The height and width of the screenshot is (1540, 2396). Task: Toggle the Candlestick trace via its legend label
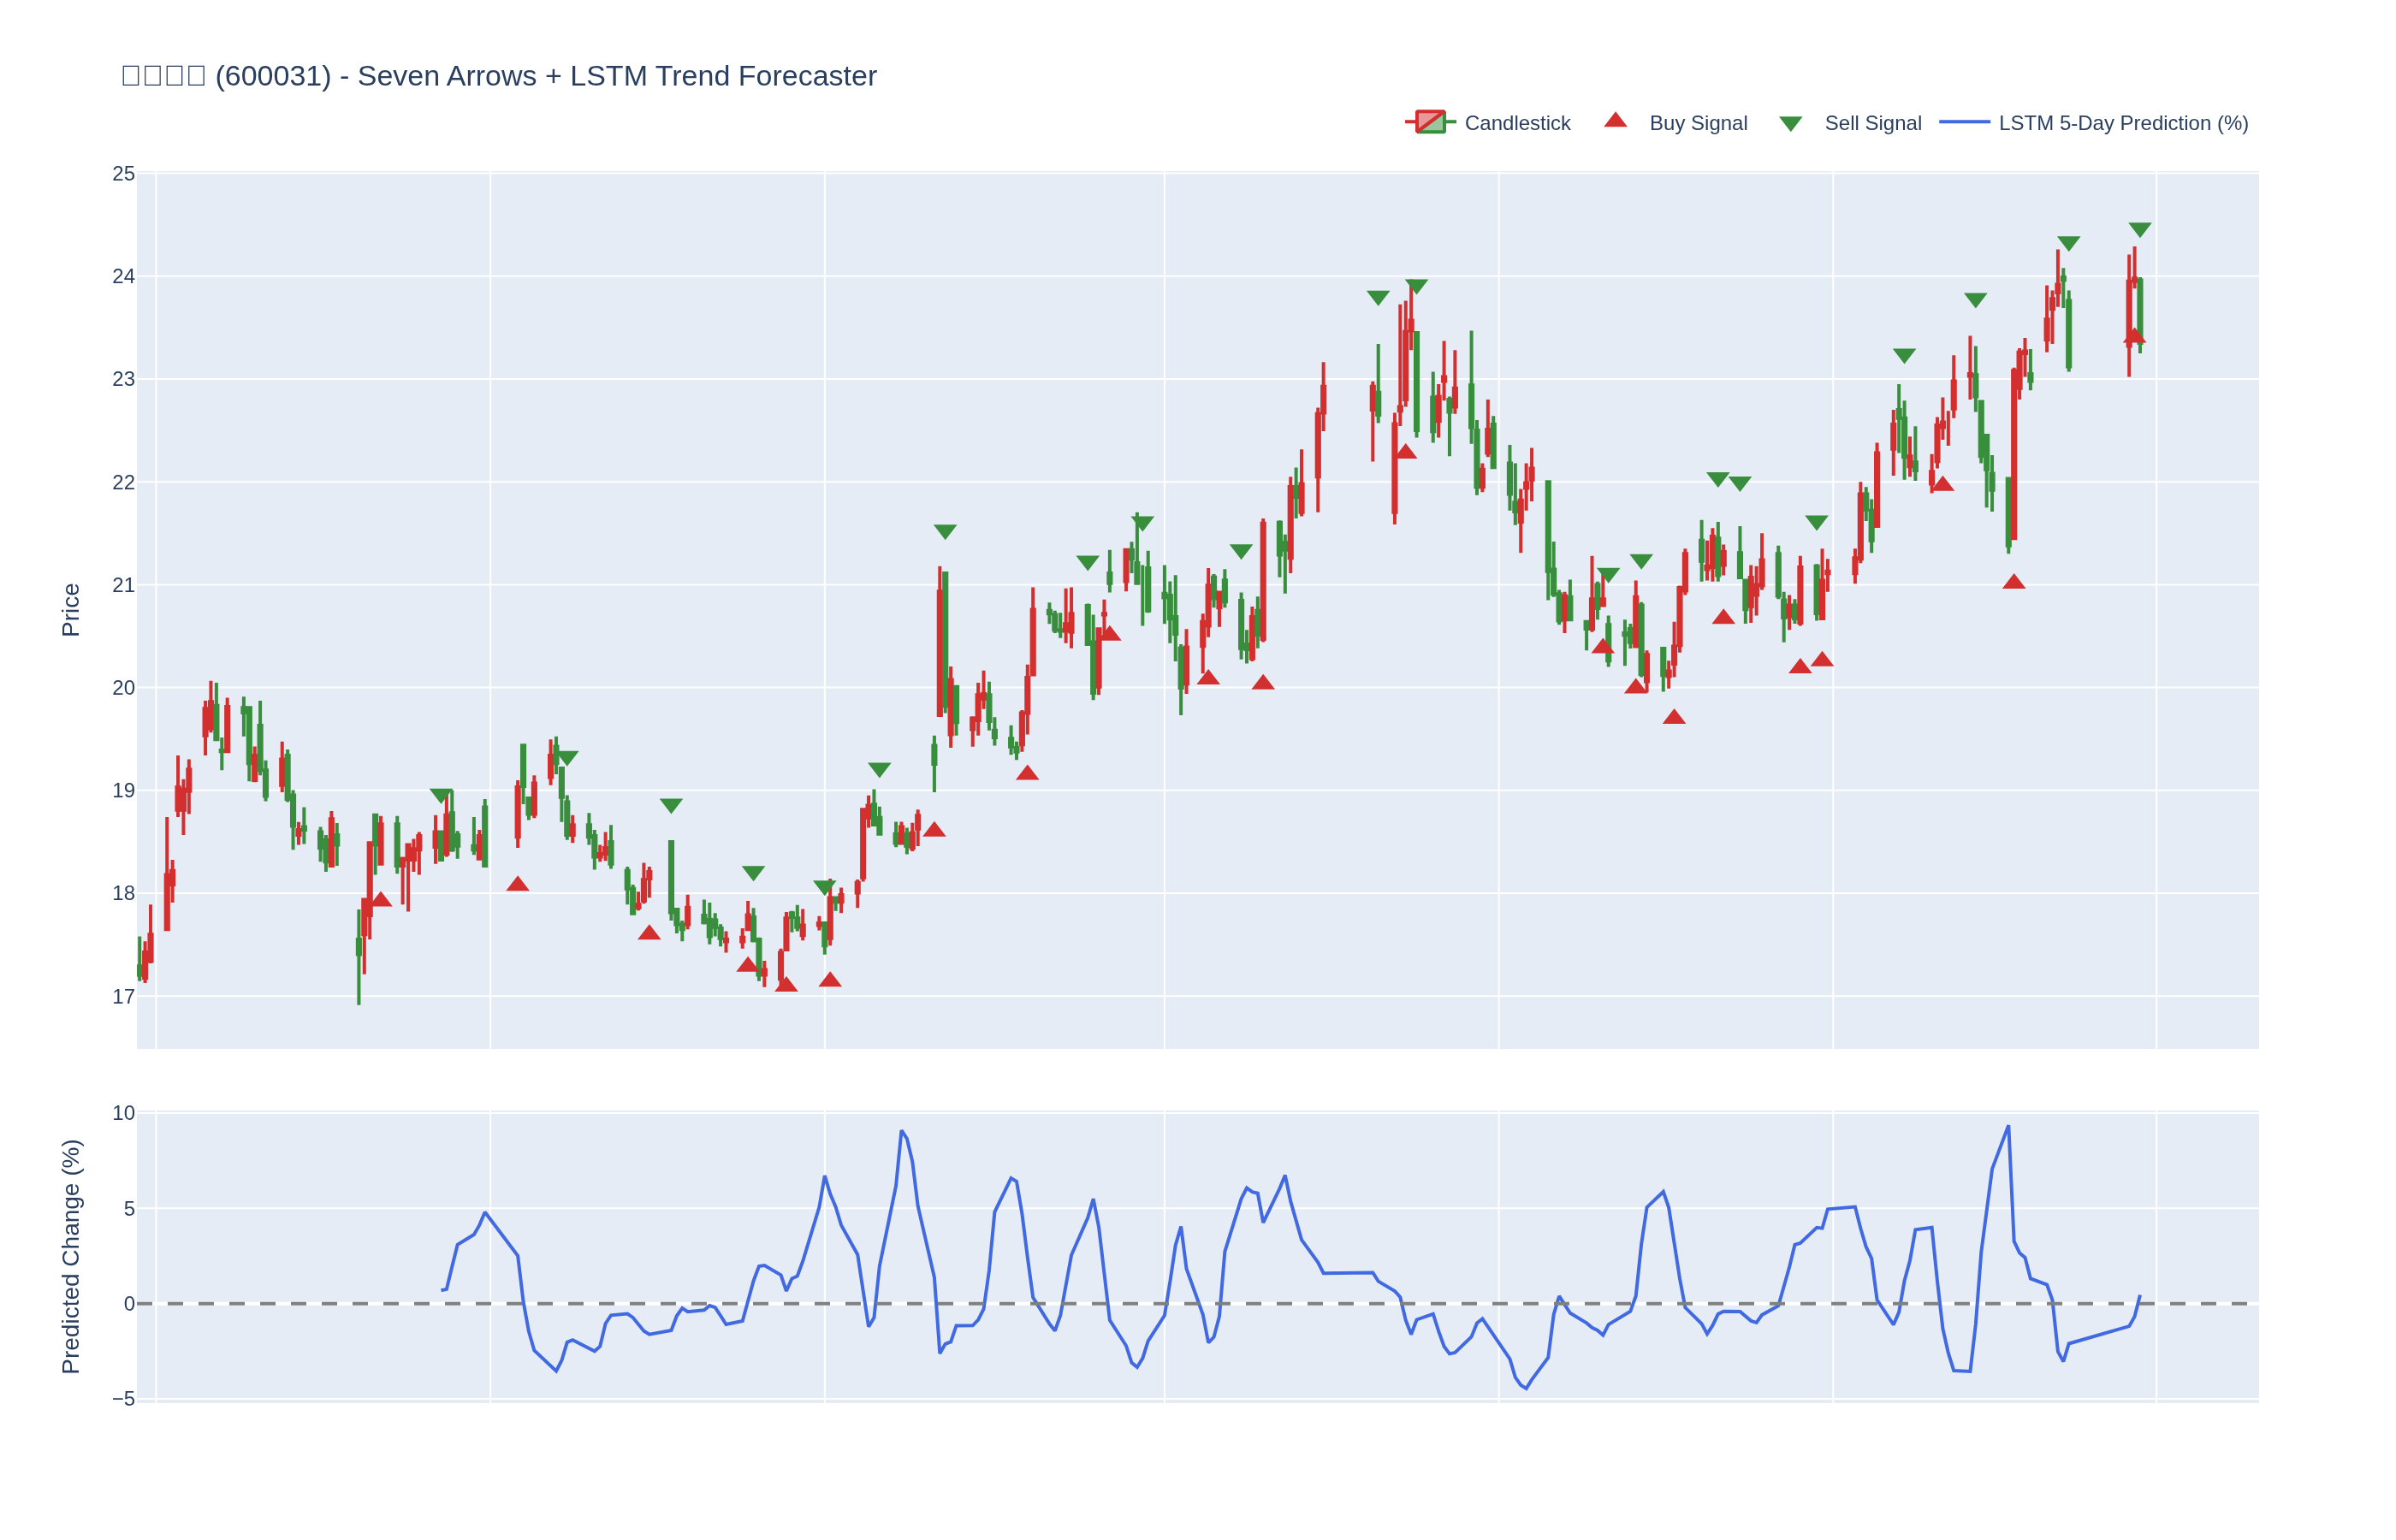click(1517, 123)
